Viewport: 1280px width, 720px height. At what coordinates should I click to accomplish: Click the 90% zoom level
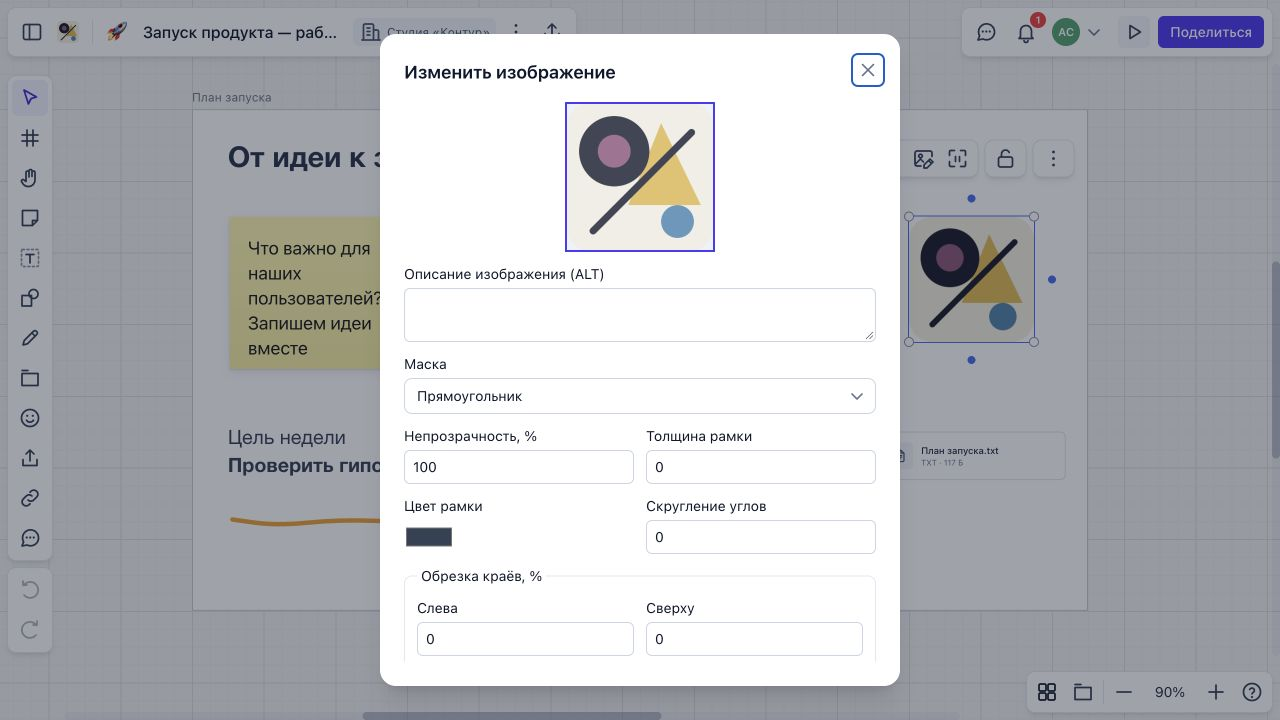click(x=1170, y=692)
